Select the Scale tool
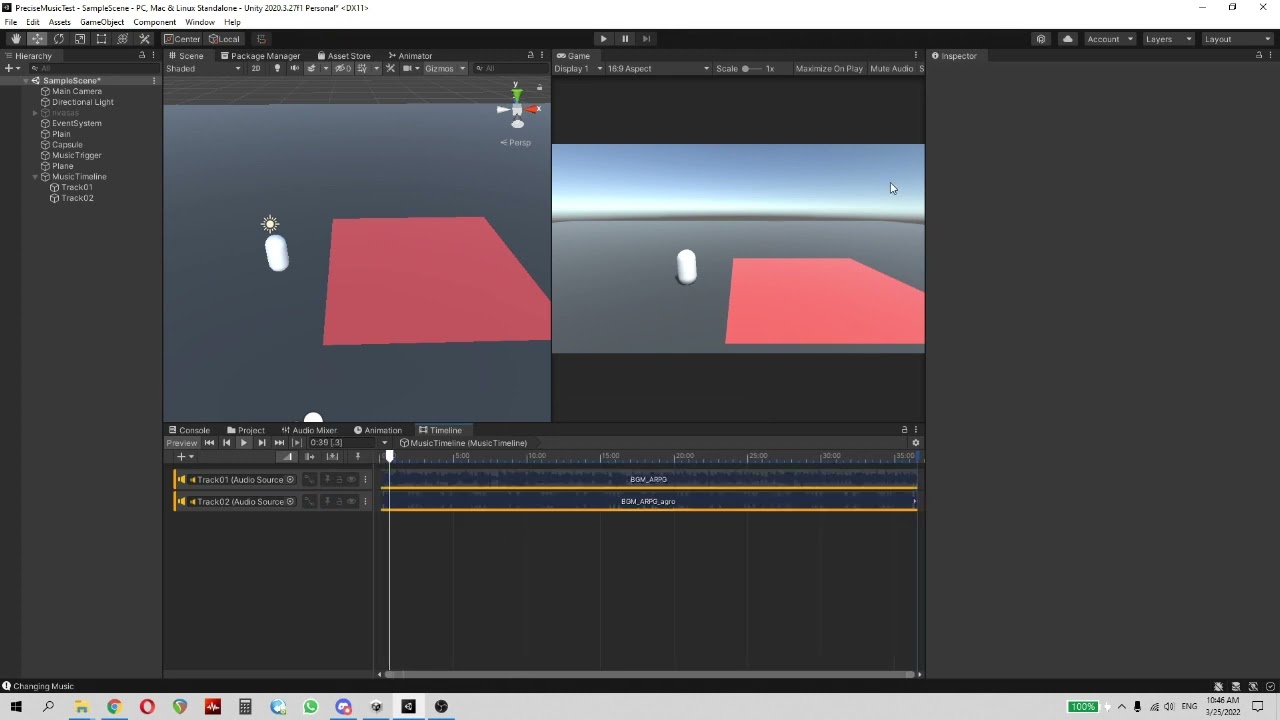 [x=80, y=39]
